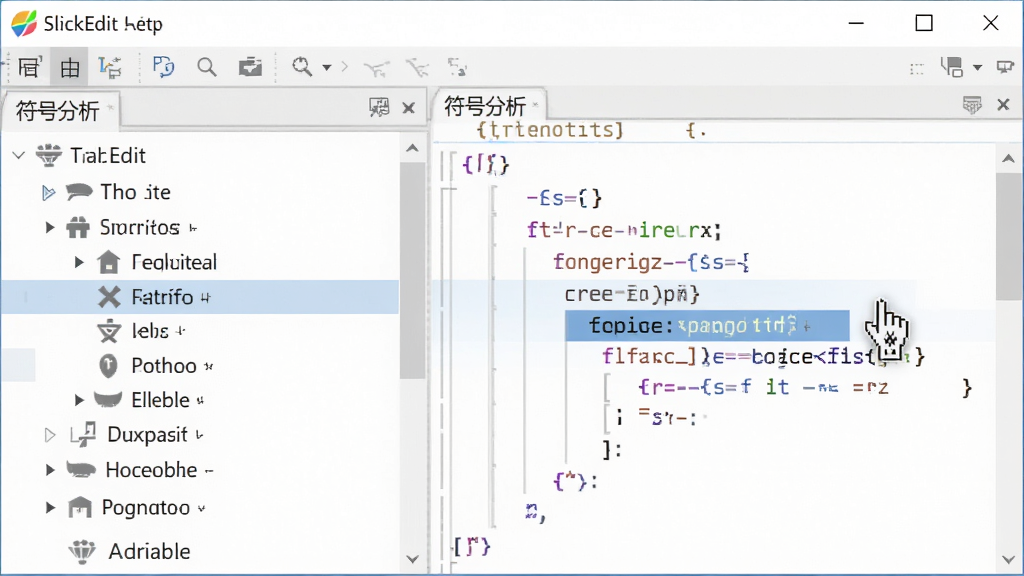Click the document refresh icon in the toolbar

coord(163,67)
